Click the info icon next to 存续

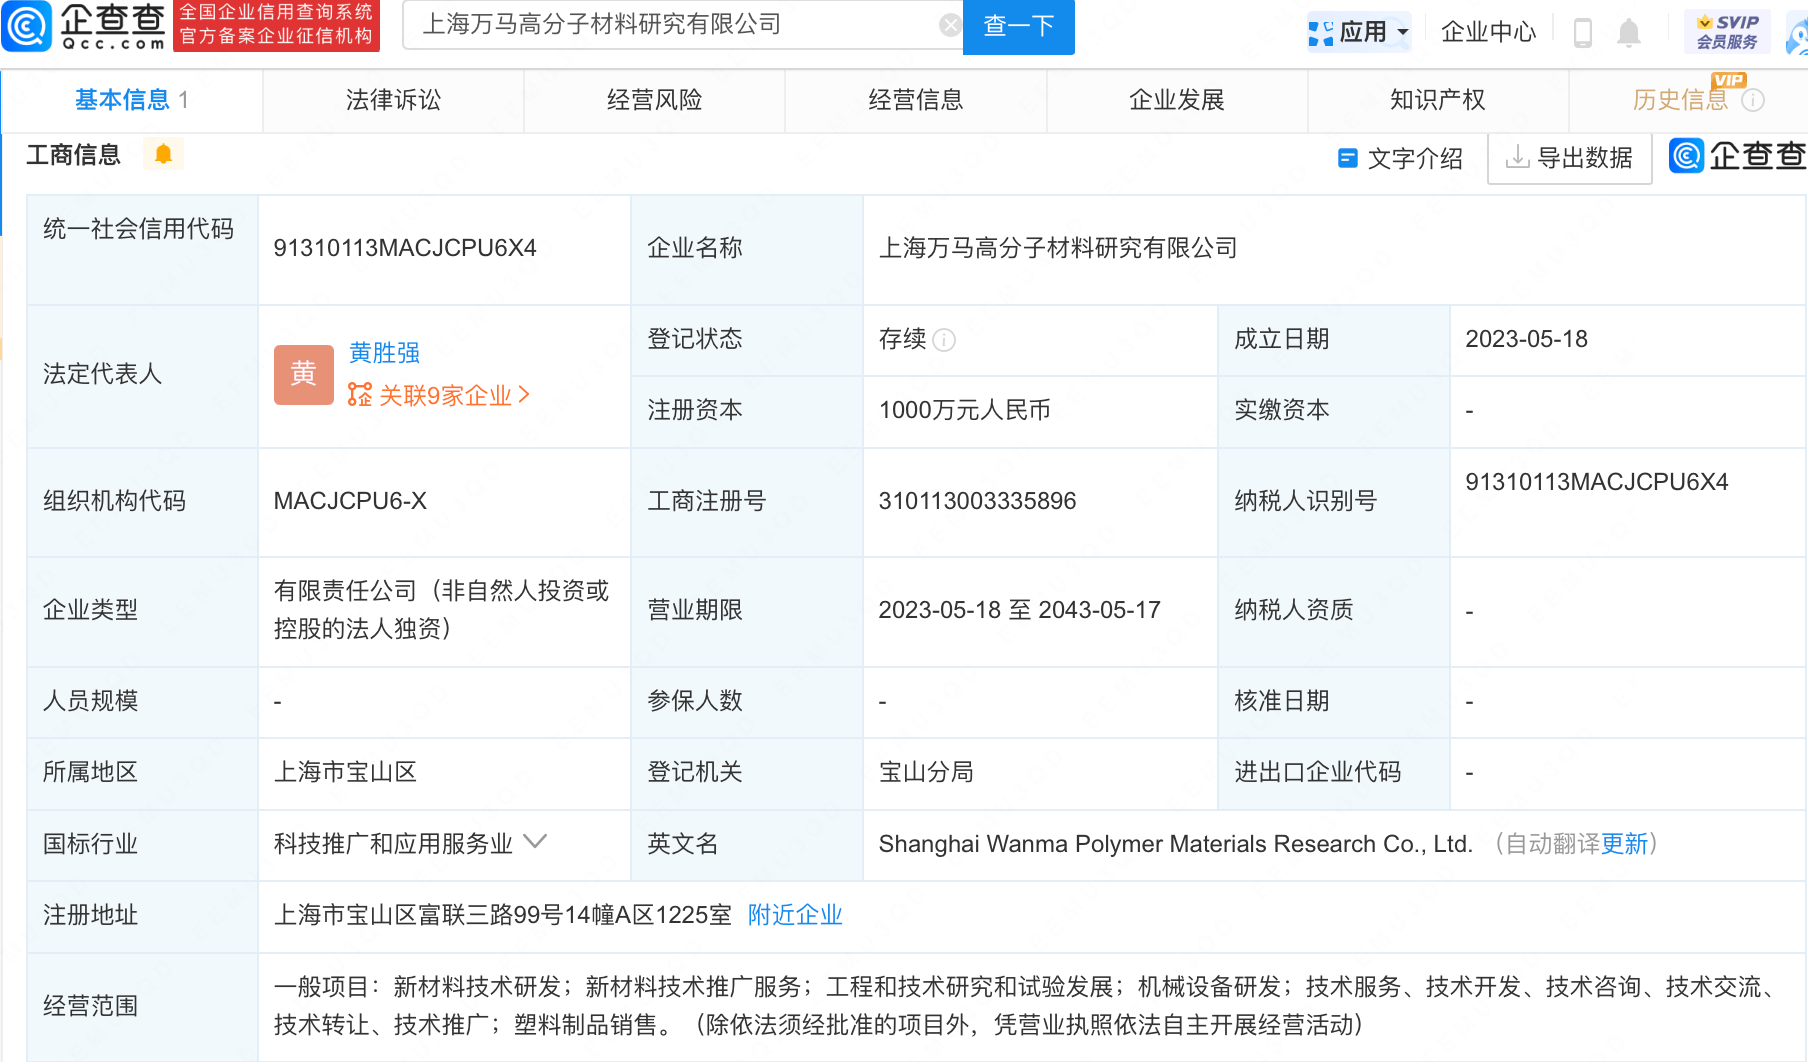tap(944, 340)
